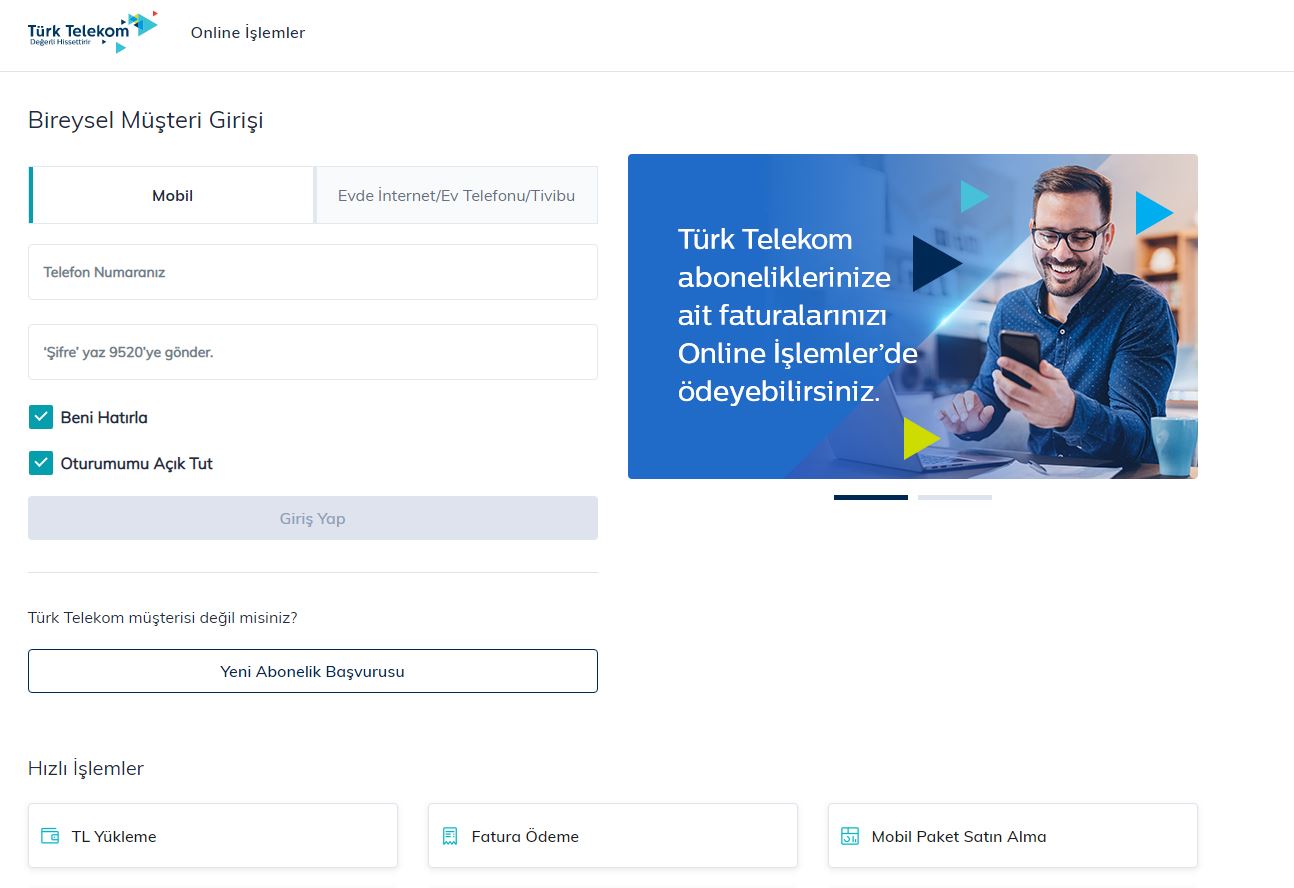Click the Türk Telekom logo
Screen dimensions: 1294x888
click(x=92, y=32)
